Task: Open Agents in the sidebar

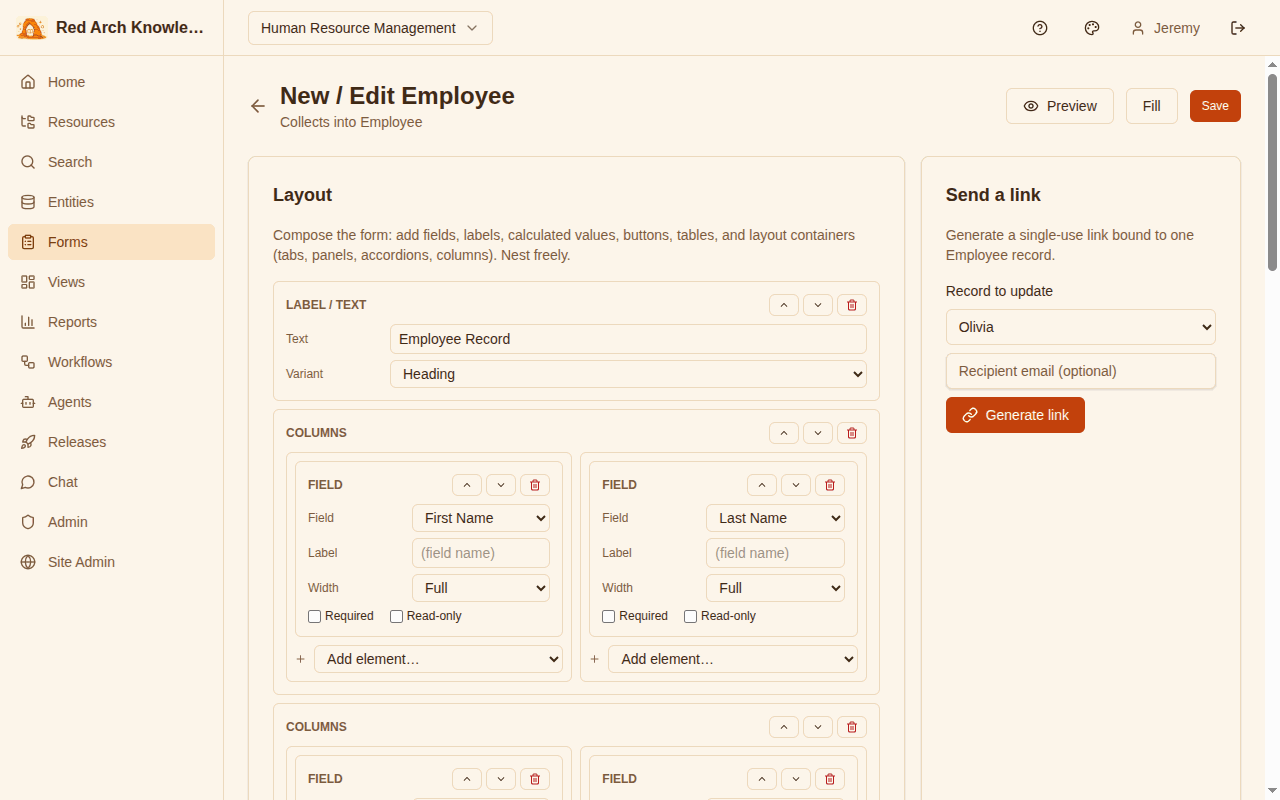Action: (111, 402)
